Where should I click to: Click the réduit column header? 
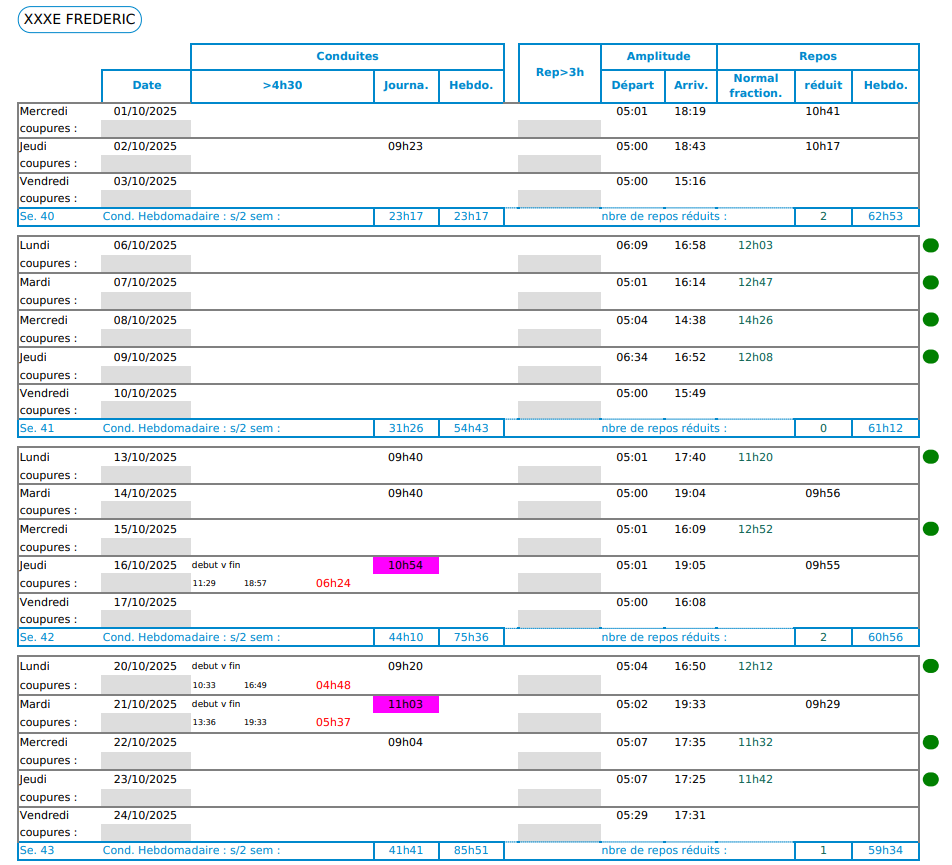(823, 86)
